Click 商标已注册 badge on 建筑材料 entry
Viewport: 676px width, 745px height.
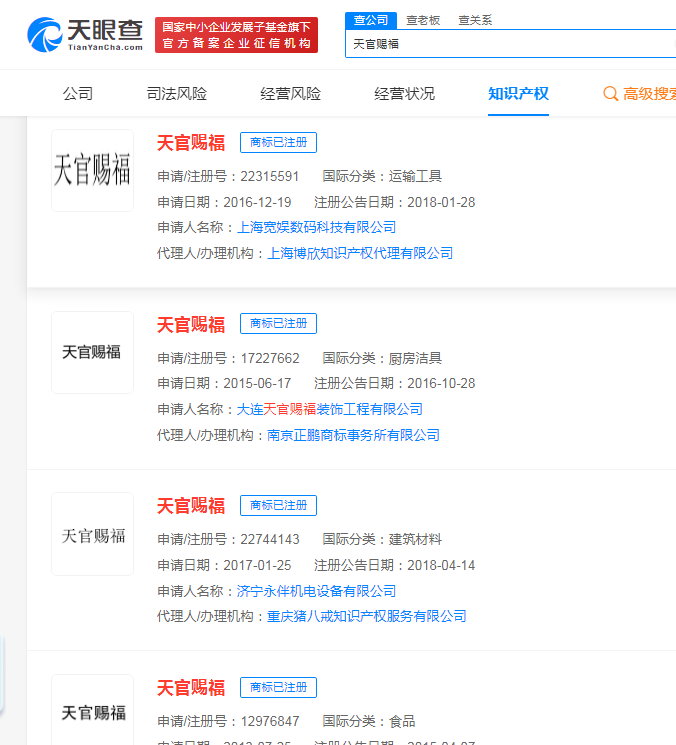pyautogui.click(x=278, y=505)
